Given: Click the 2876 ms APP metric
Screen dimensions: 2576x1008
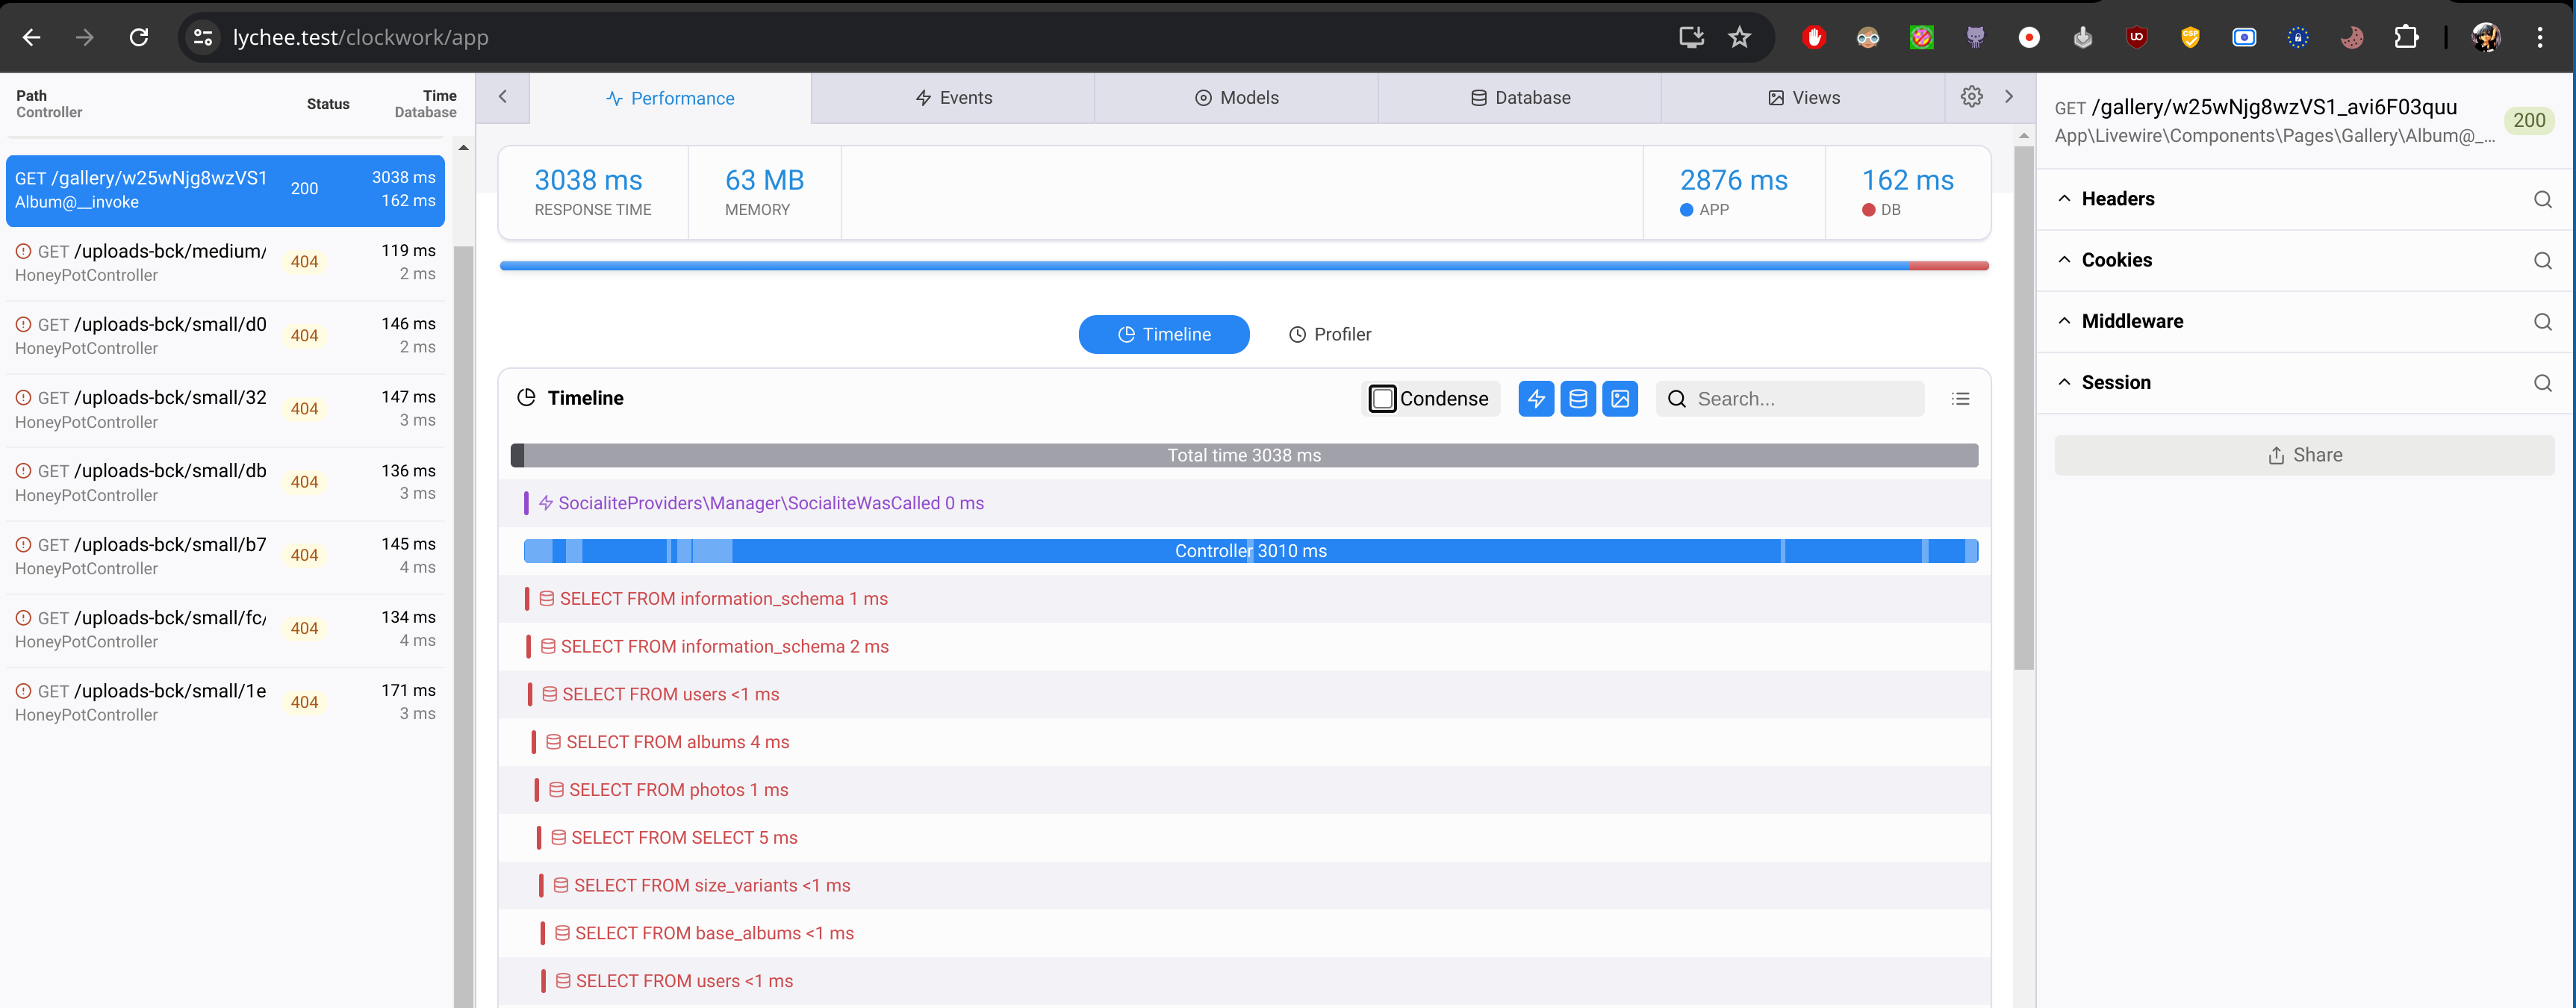Looking at the screenshot, I should click(1733, 192).
